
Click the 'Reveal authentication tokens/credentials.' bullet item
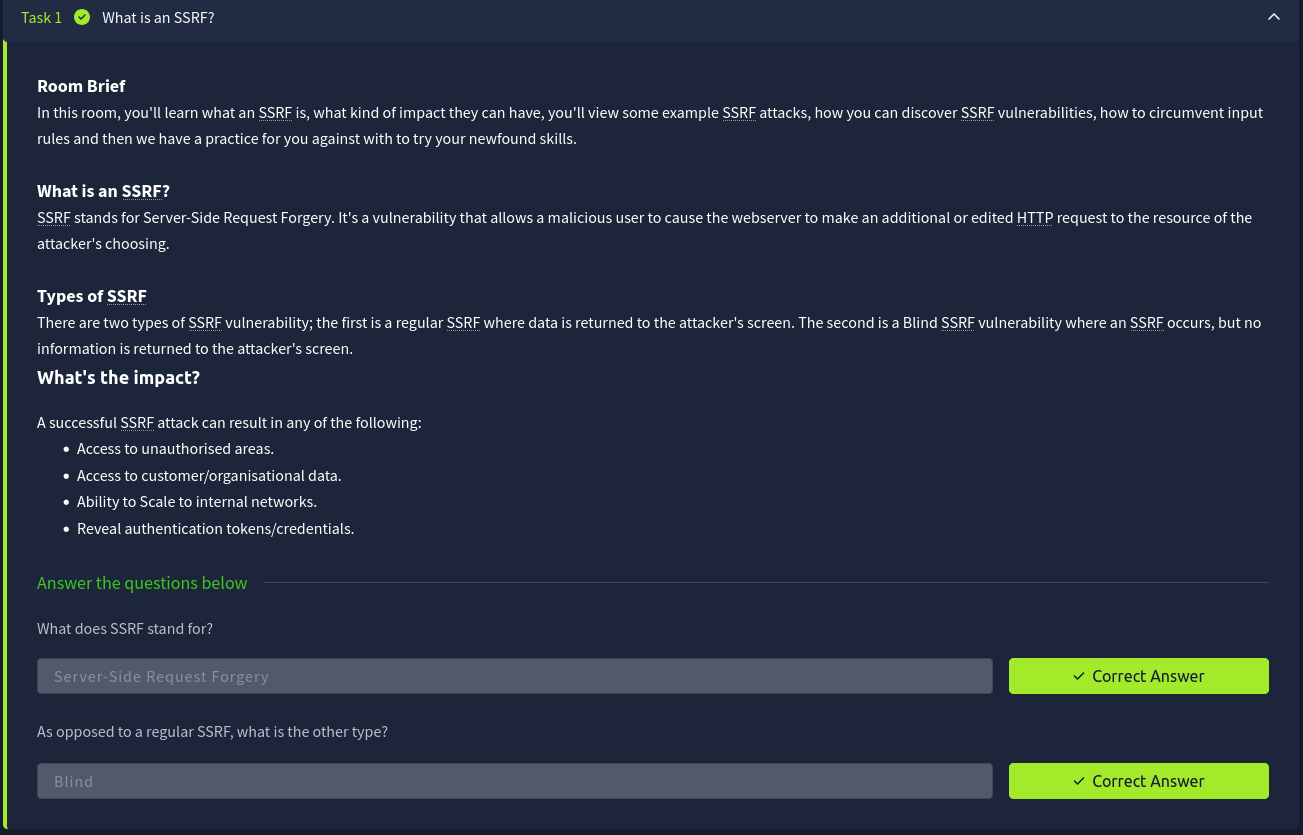pyautogui.click(x=215, y=528)
